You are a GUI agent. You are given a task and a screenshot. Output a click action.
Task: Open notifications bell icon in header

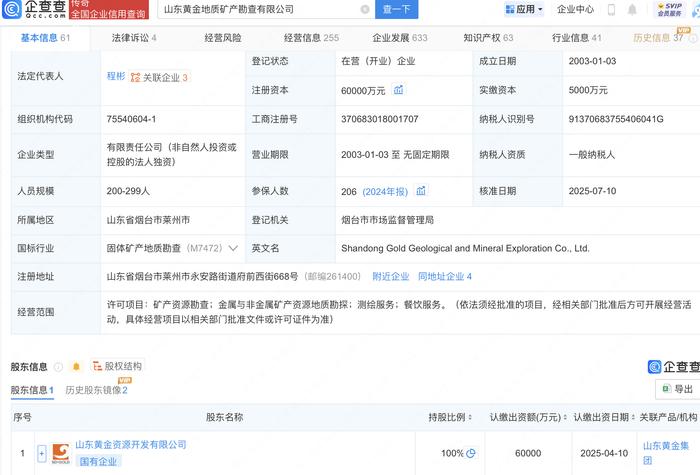632,9
